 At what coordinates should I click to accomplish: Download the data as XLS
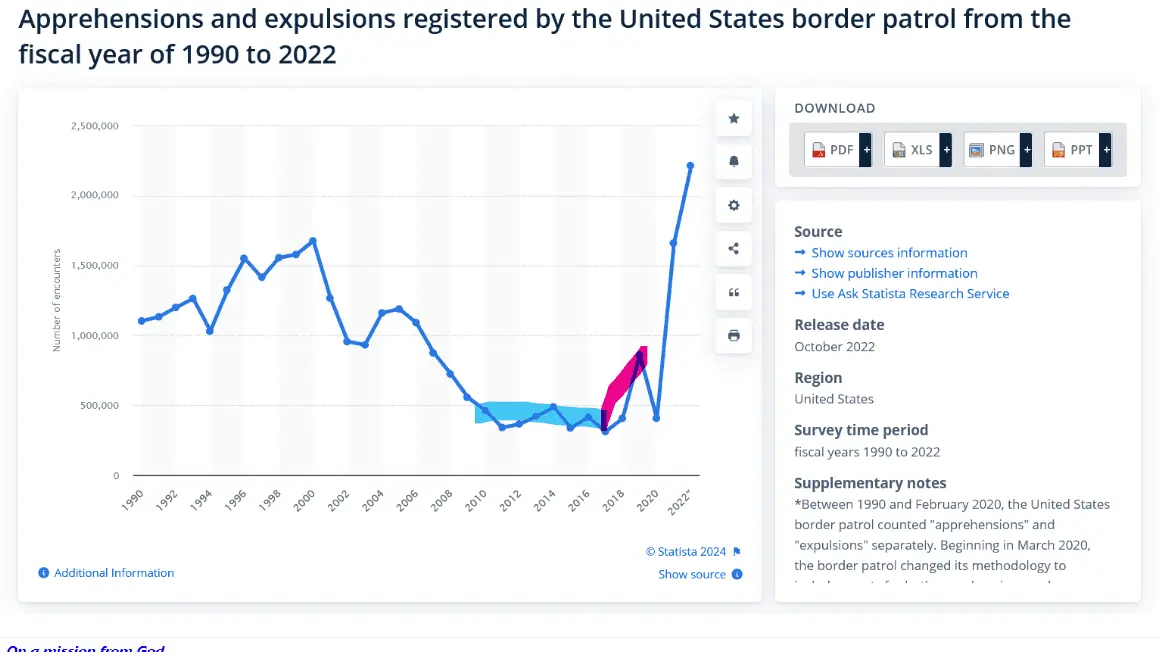911,150
